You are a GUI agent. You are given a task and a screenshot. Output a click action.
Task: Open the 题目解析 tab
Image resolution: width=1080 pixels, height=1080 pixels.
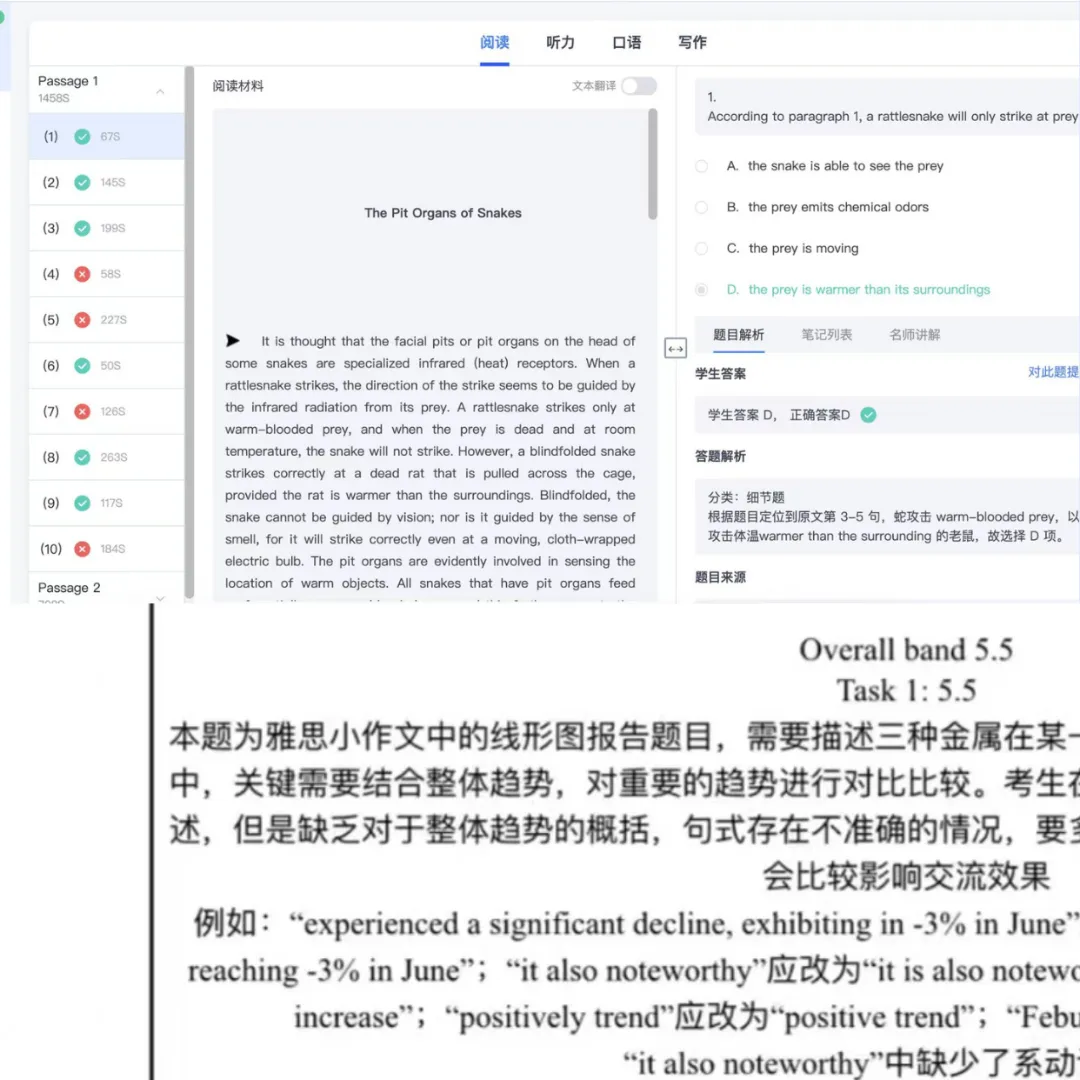pos(738,335)
